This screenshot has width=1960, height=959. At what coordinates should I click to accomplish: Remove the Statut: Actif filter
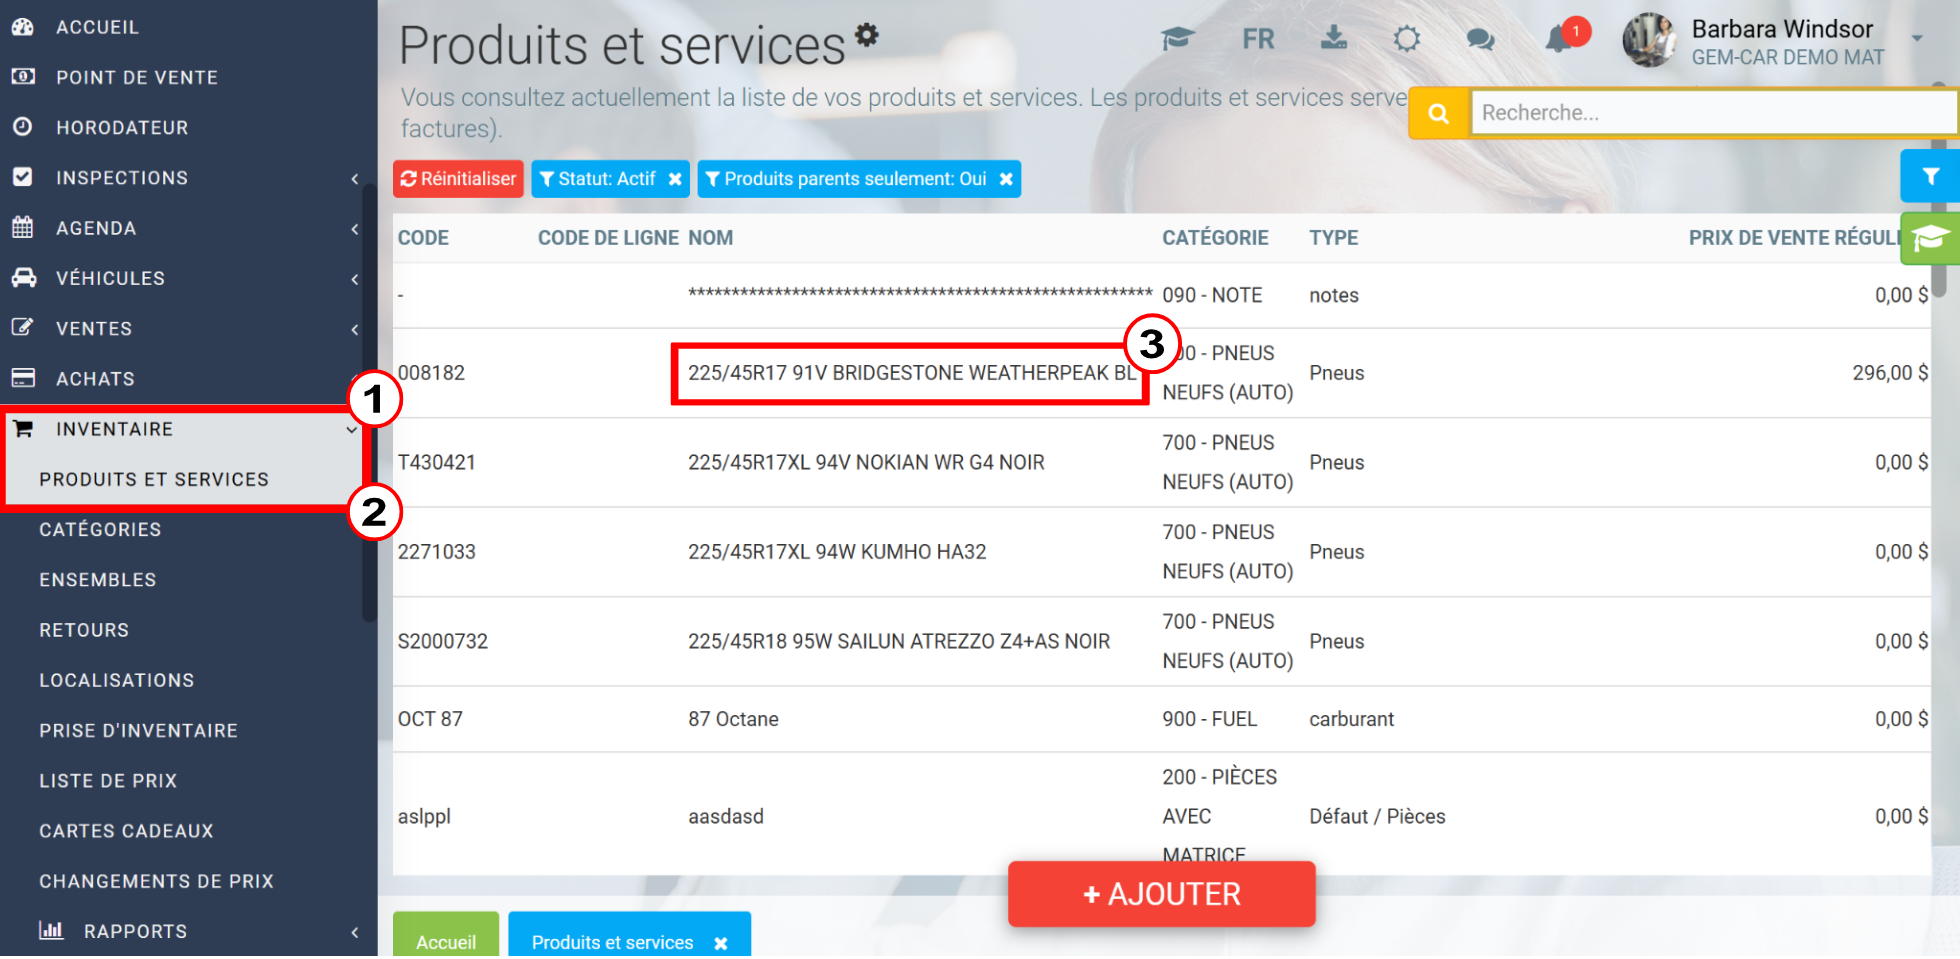[x=675, y=179]
